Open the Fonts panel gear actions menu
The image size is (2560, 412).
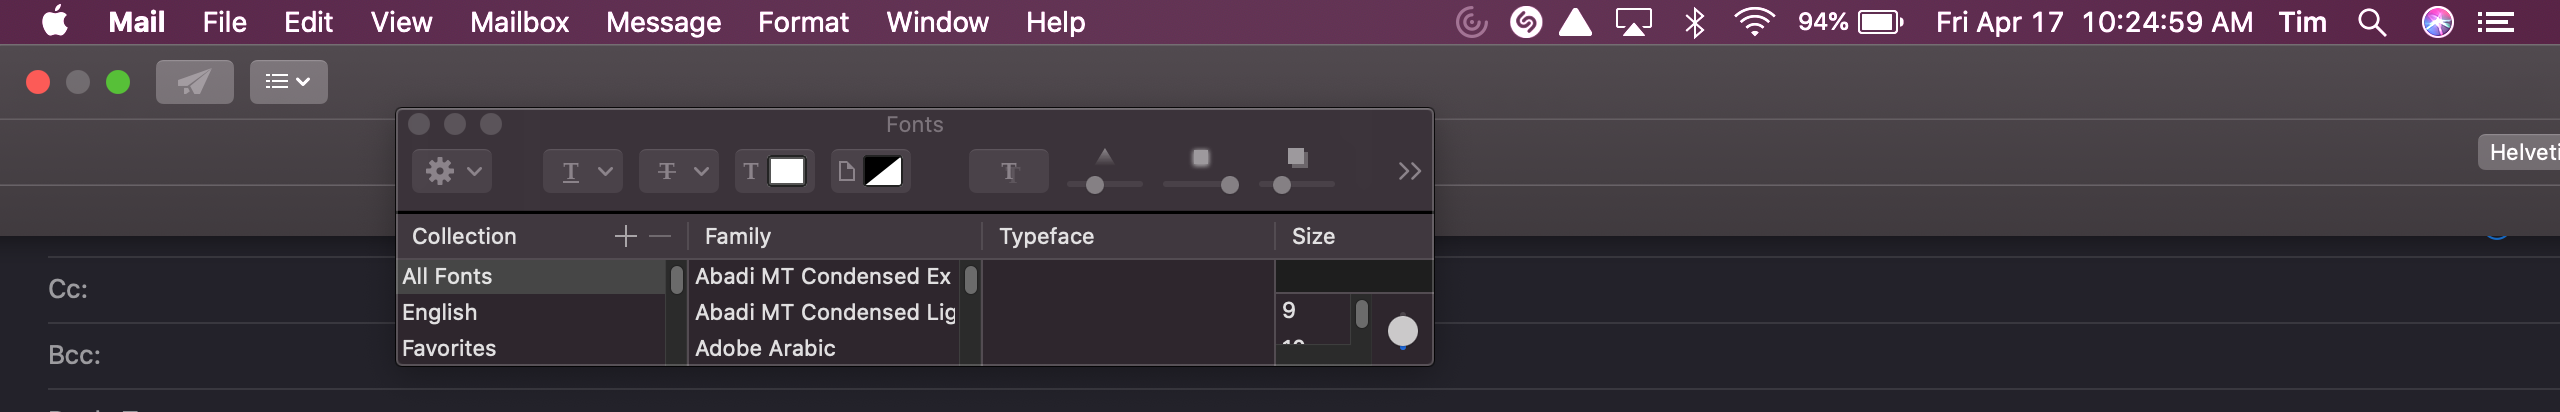[x=452, y=171]
